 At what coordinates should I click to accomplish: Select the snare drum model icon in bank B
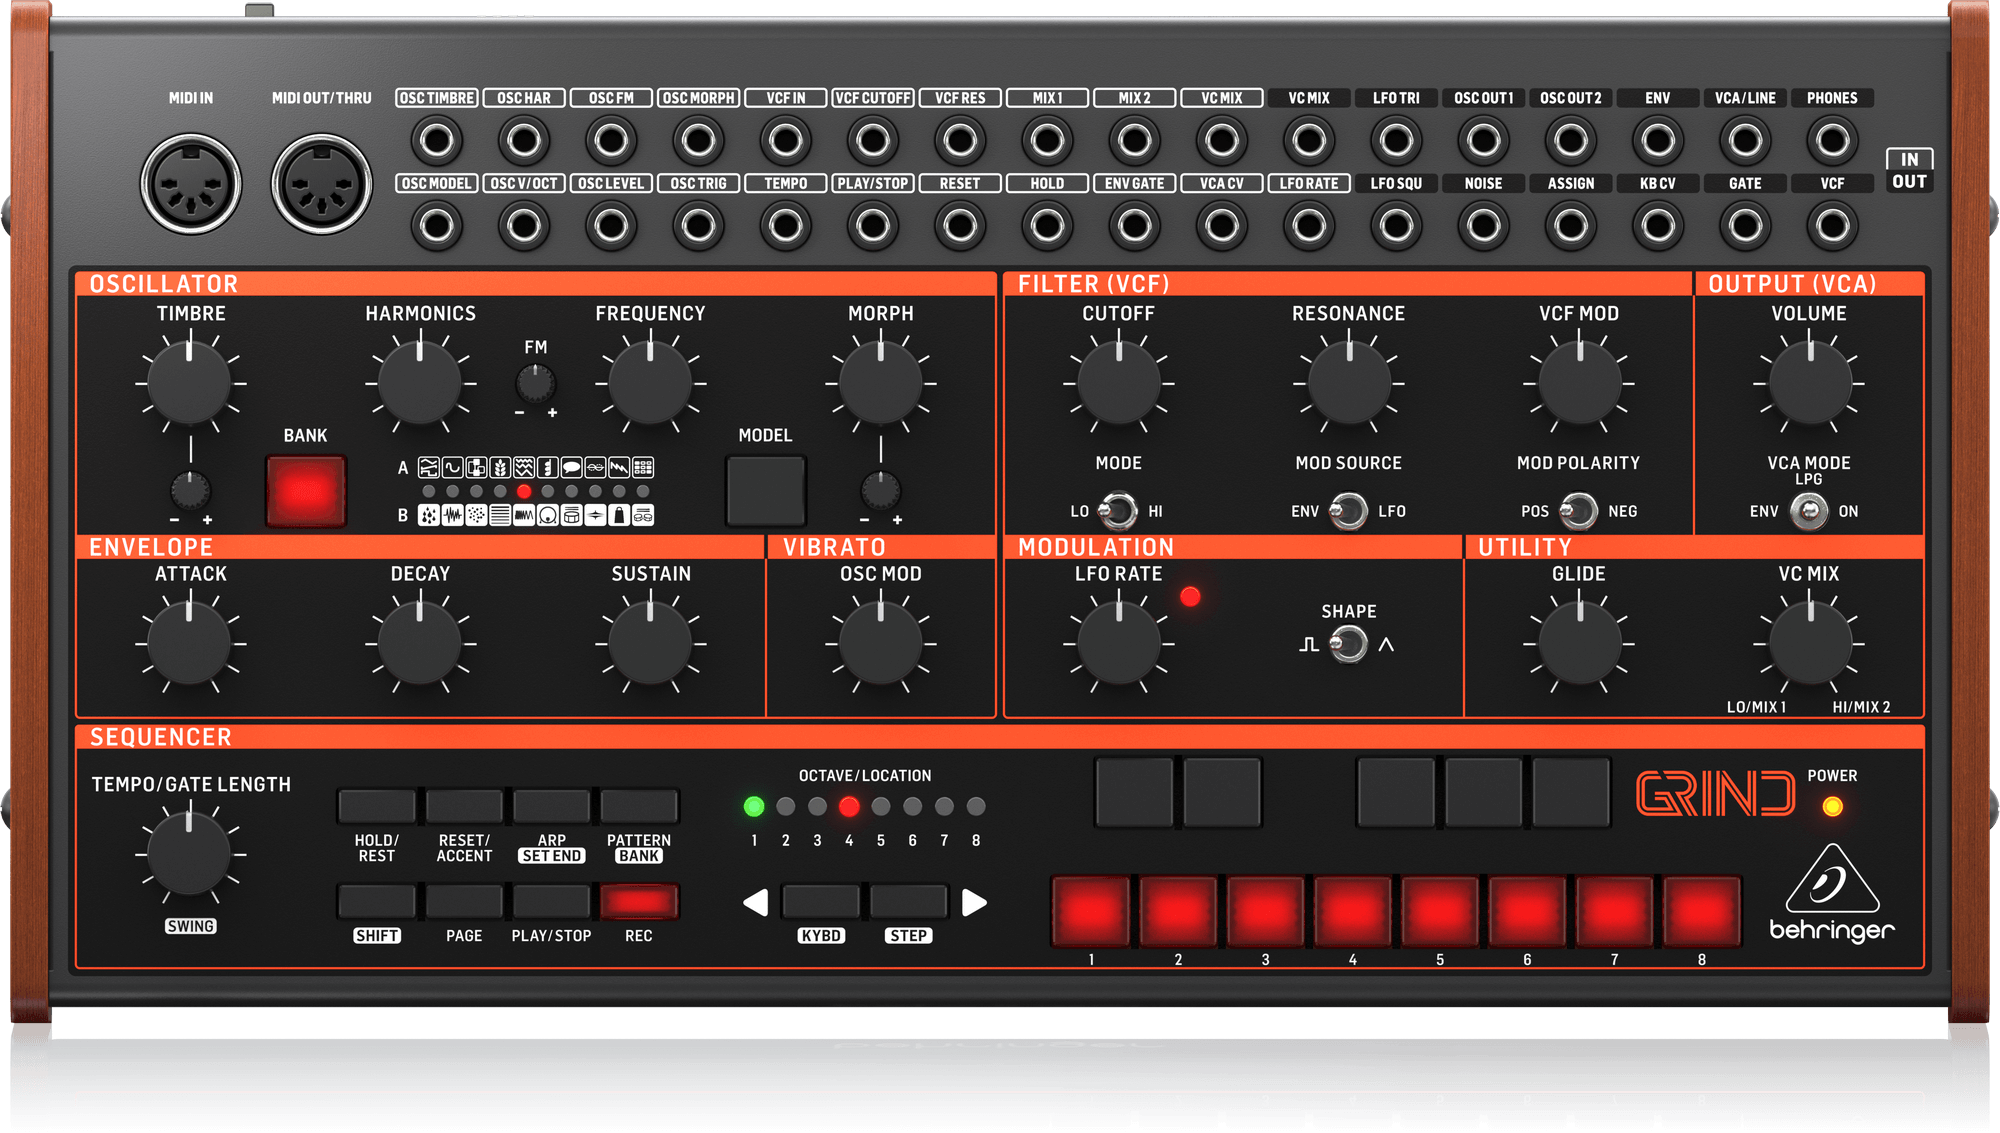[571, 516]
